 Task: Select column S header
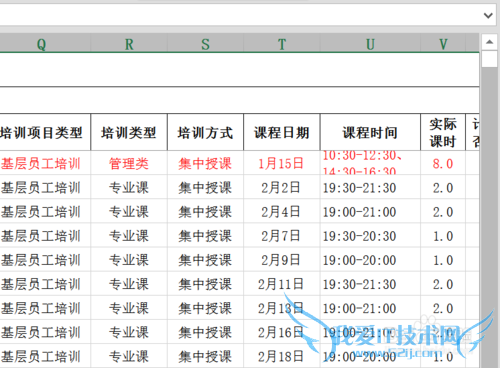(x=205, y=44)
